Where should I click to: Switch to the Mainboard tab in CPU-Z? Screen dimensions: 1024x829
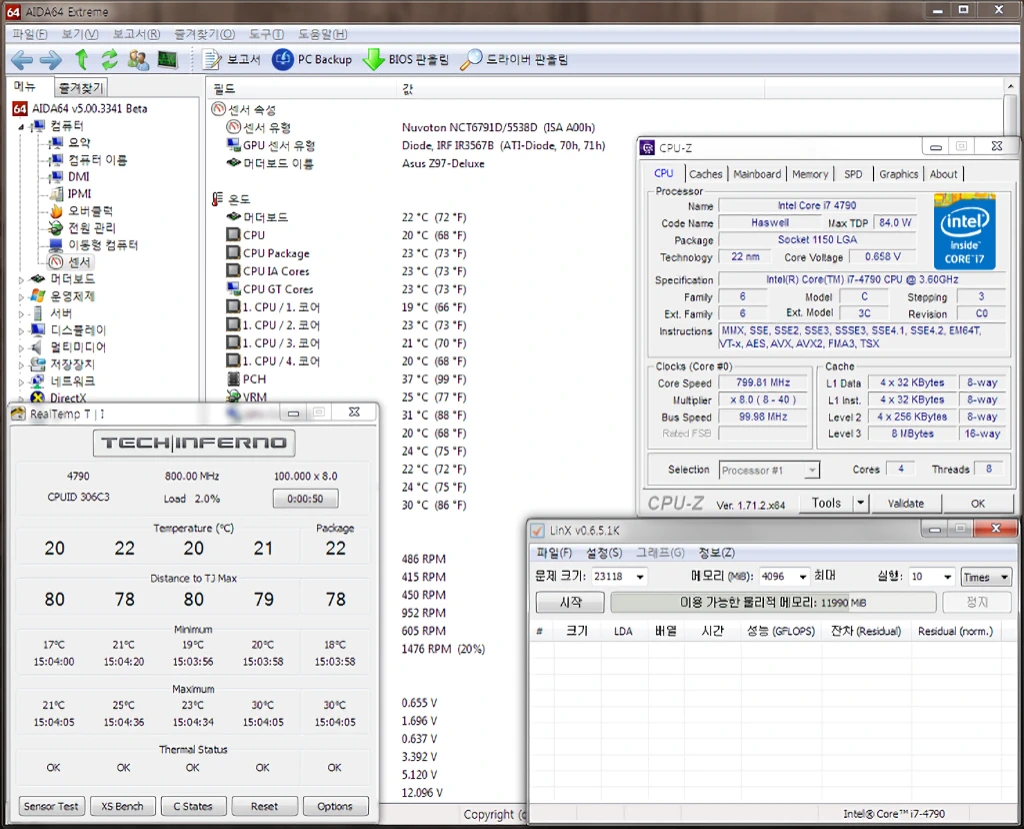(757, 174)
